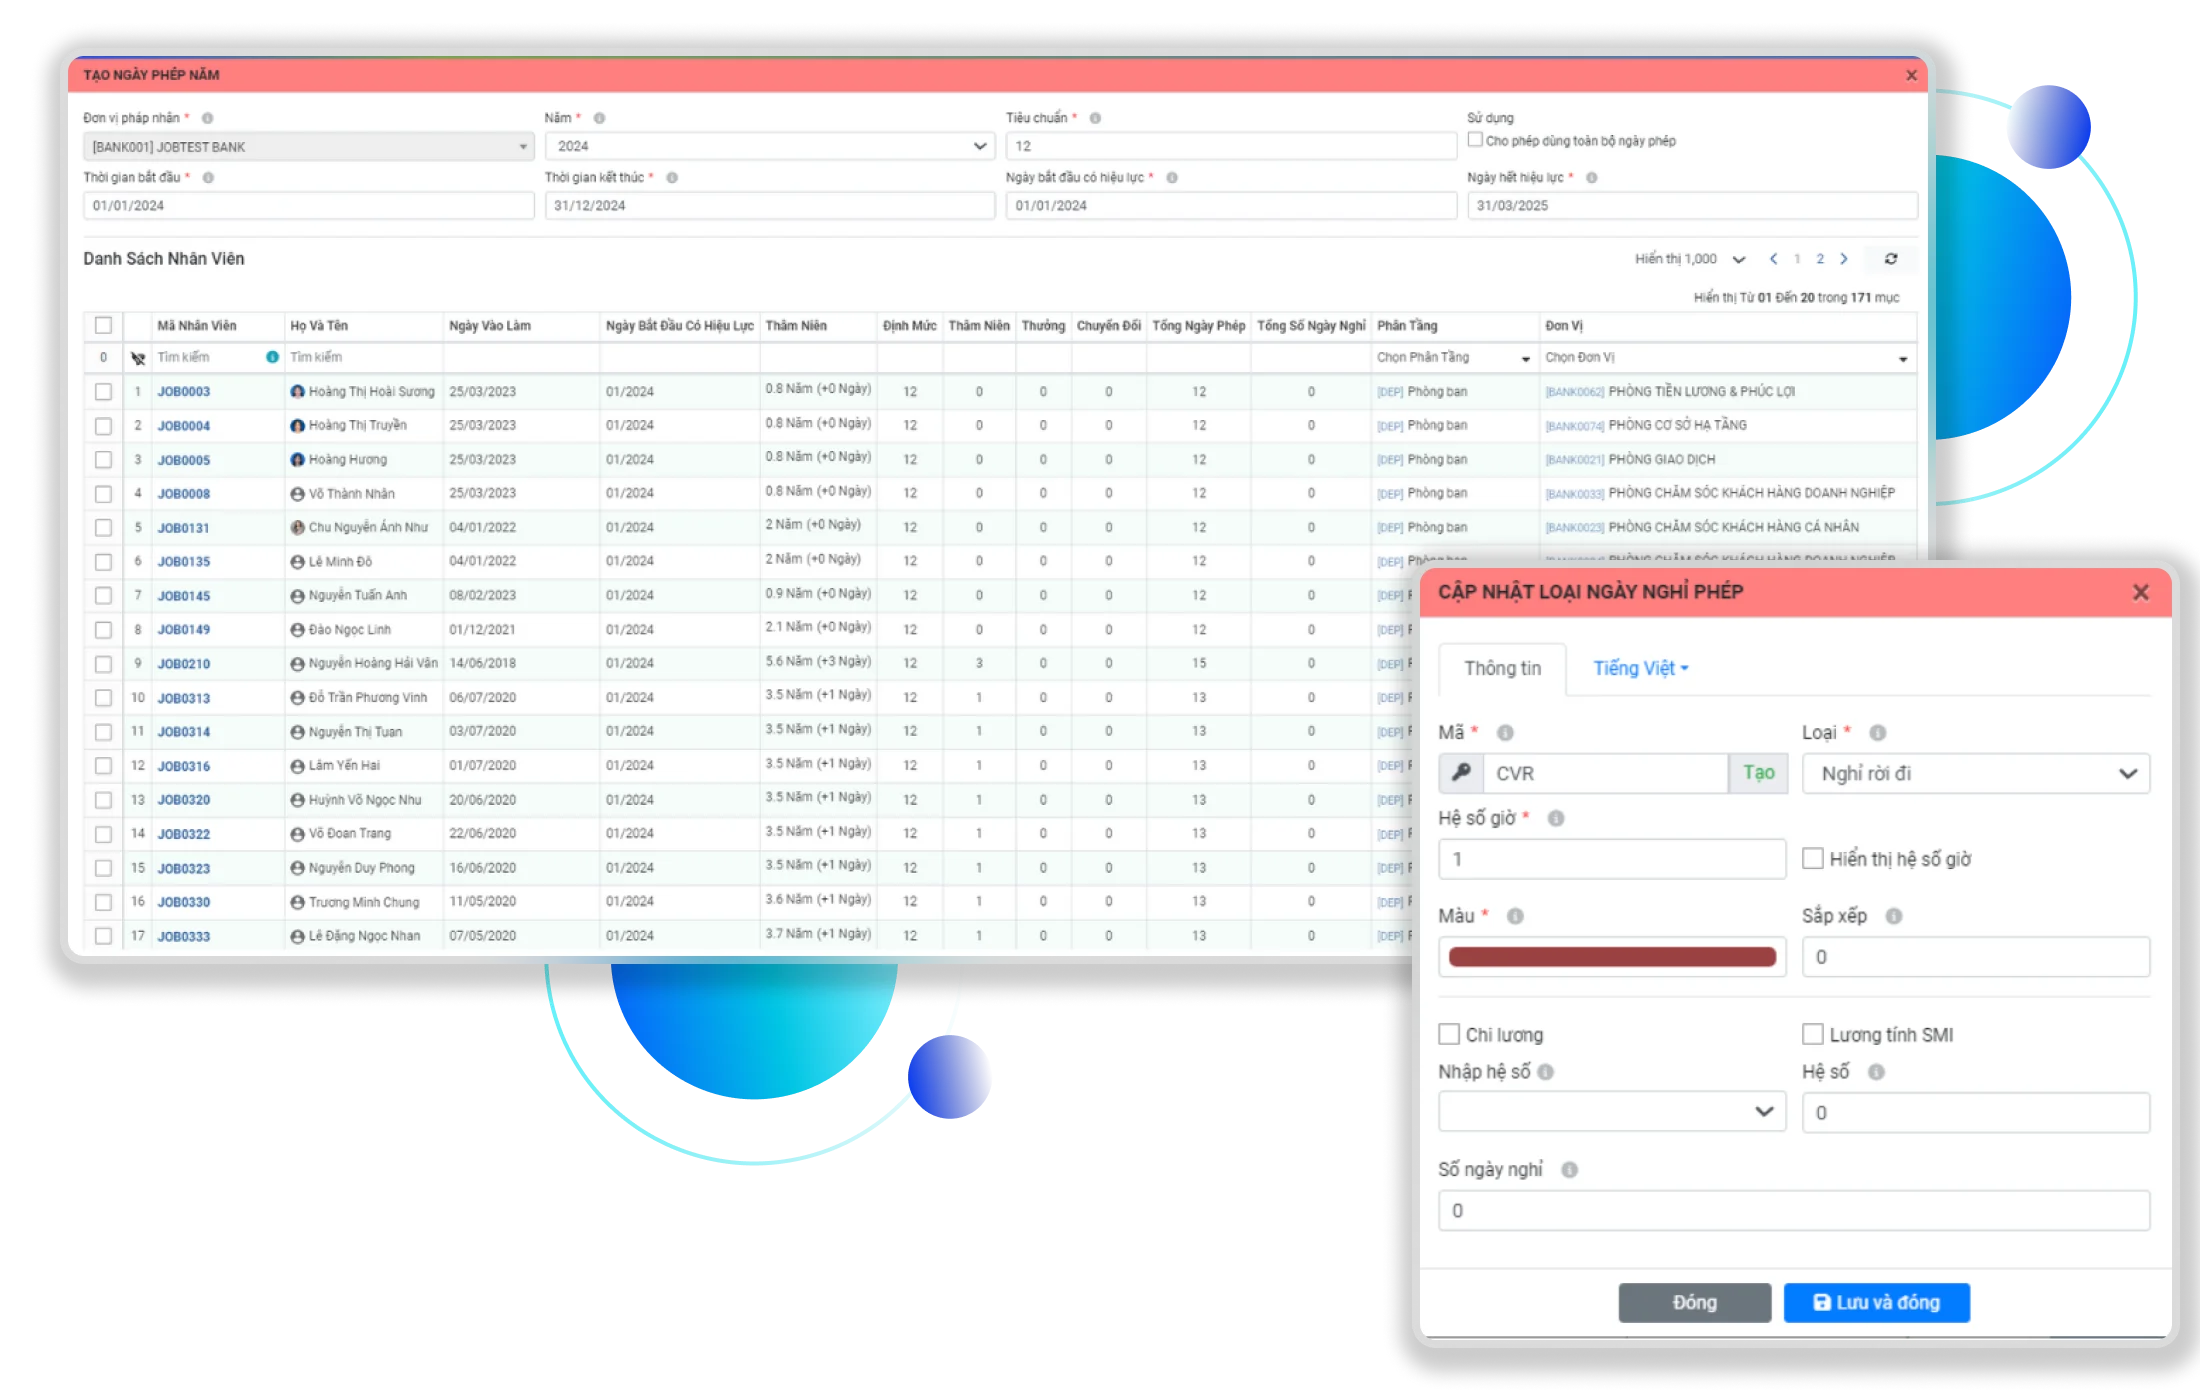Viewport: 2200px width, 1400px height.
Task: Click the Tiêu chuẩn input showing 12
Action: tap(1231, 147)
